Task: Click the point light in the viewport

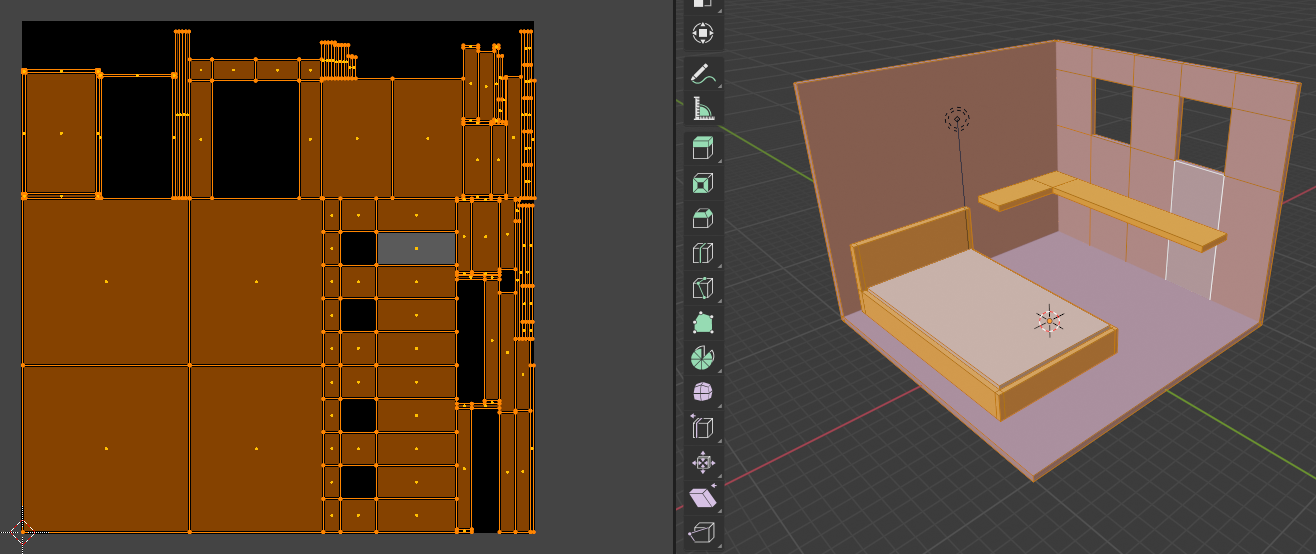Action: (957, 120)
